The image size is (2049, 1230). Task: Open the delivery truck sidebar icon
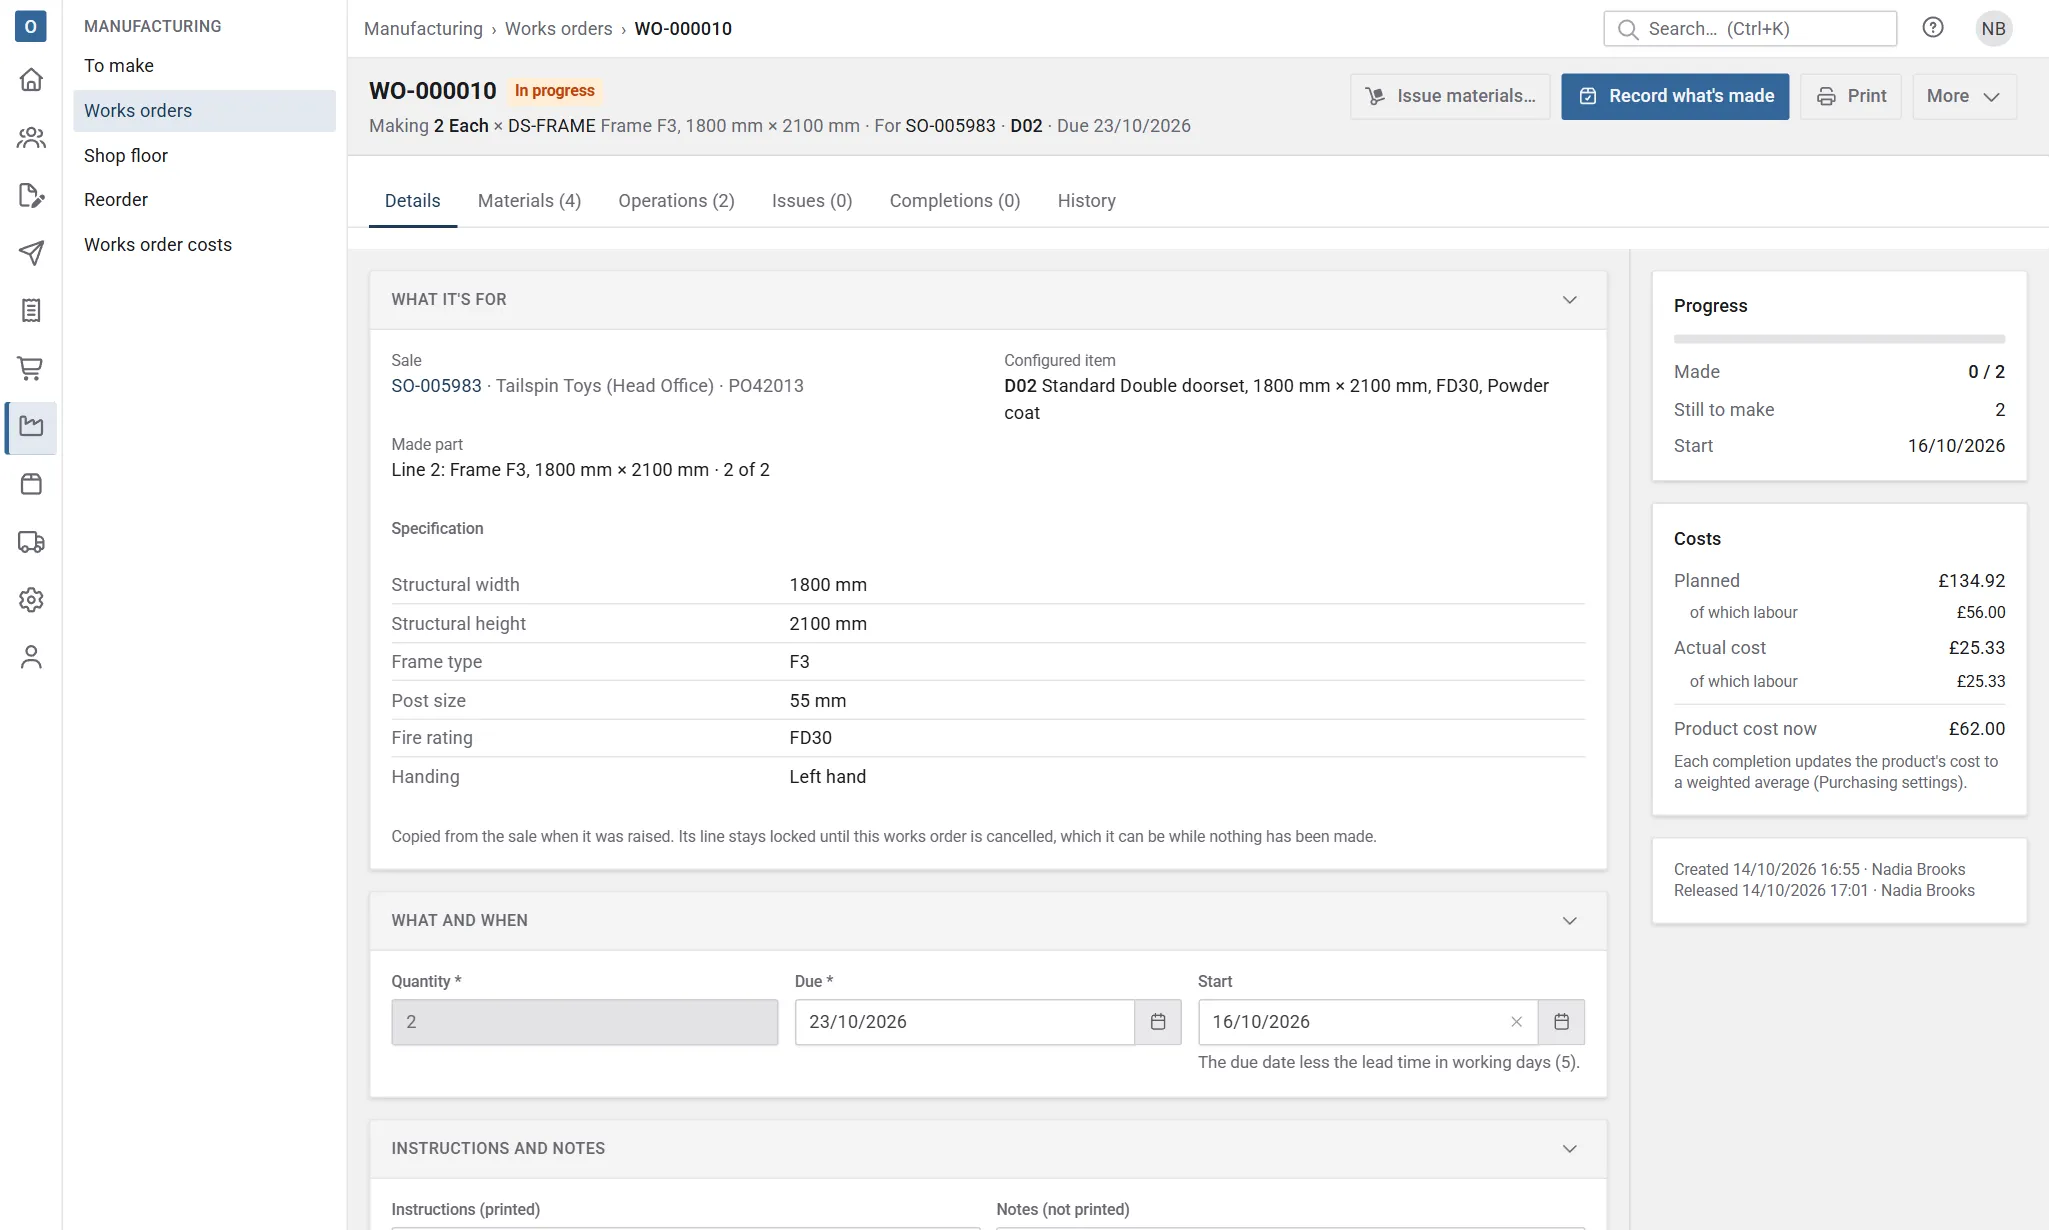(31, 542)
